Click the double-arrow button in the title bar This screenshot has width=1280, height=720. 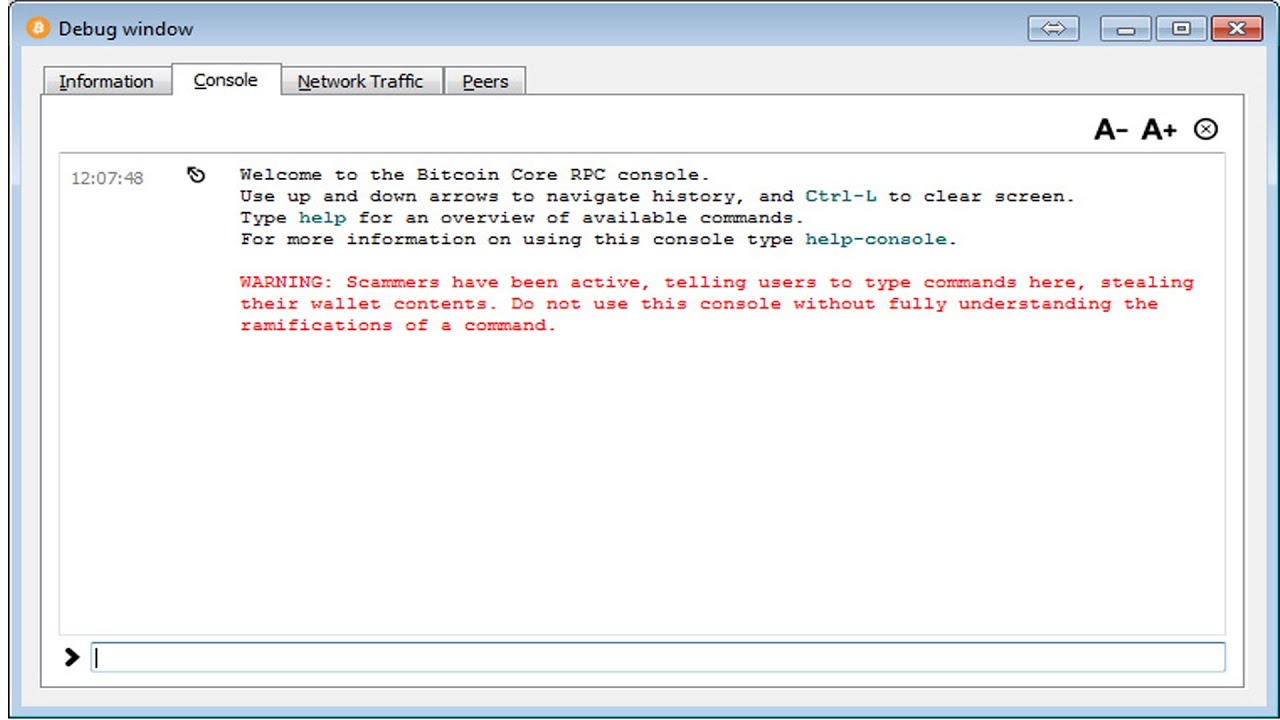pos(1054,28)
